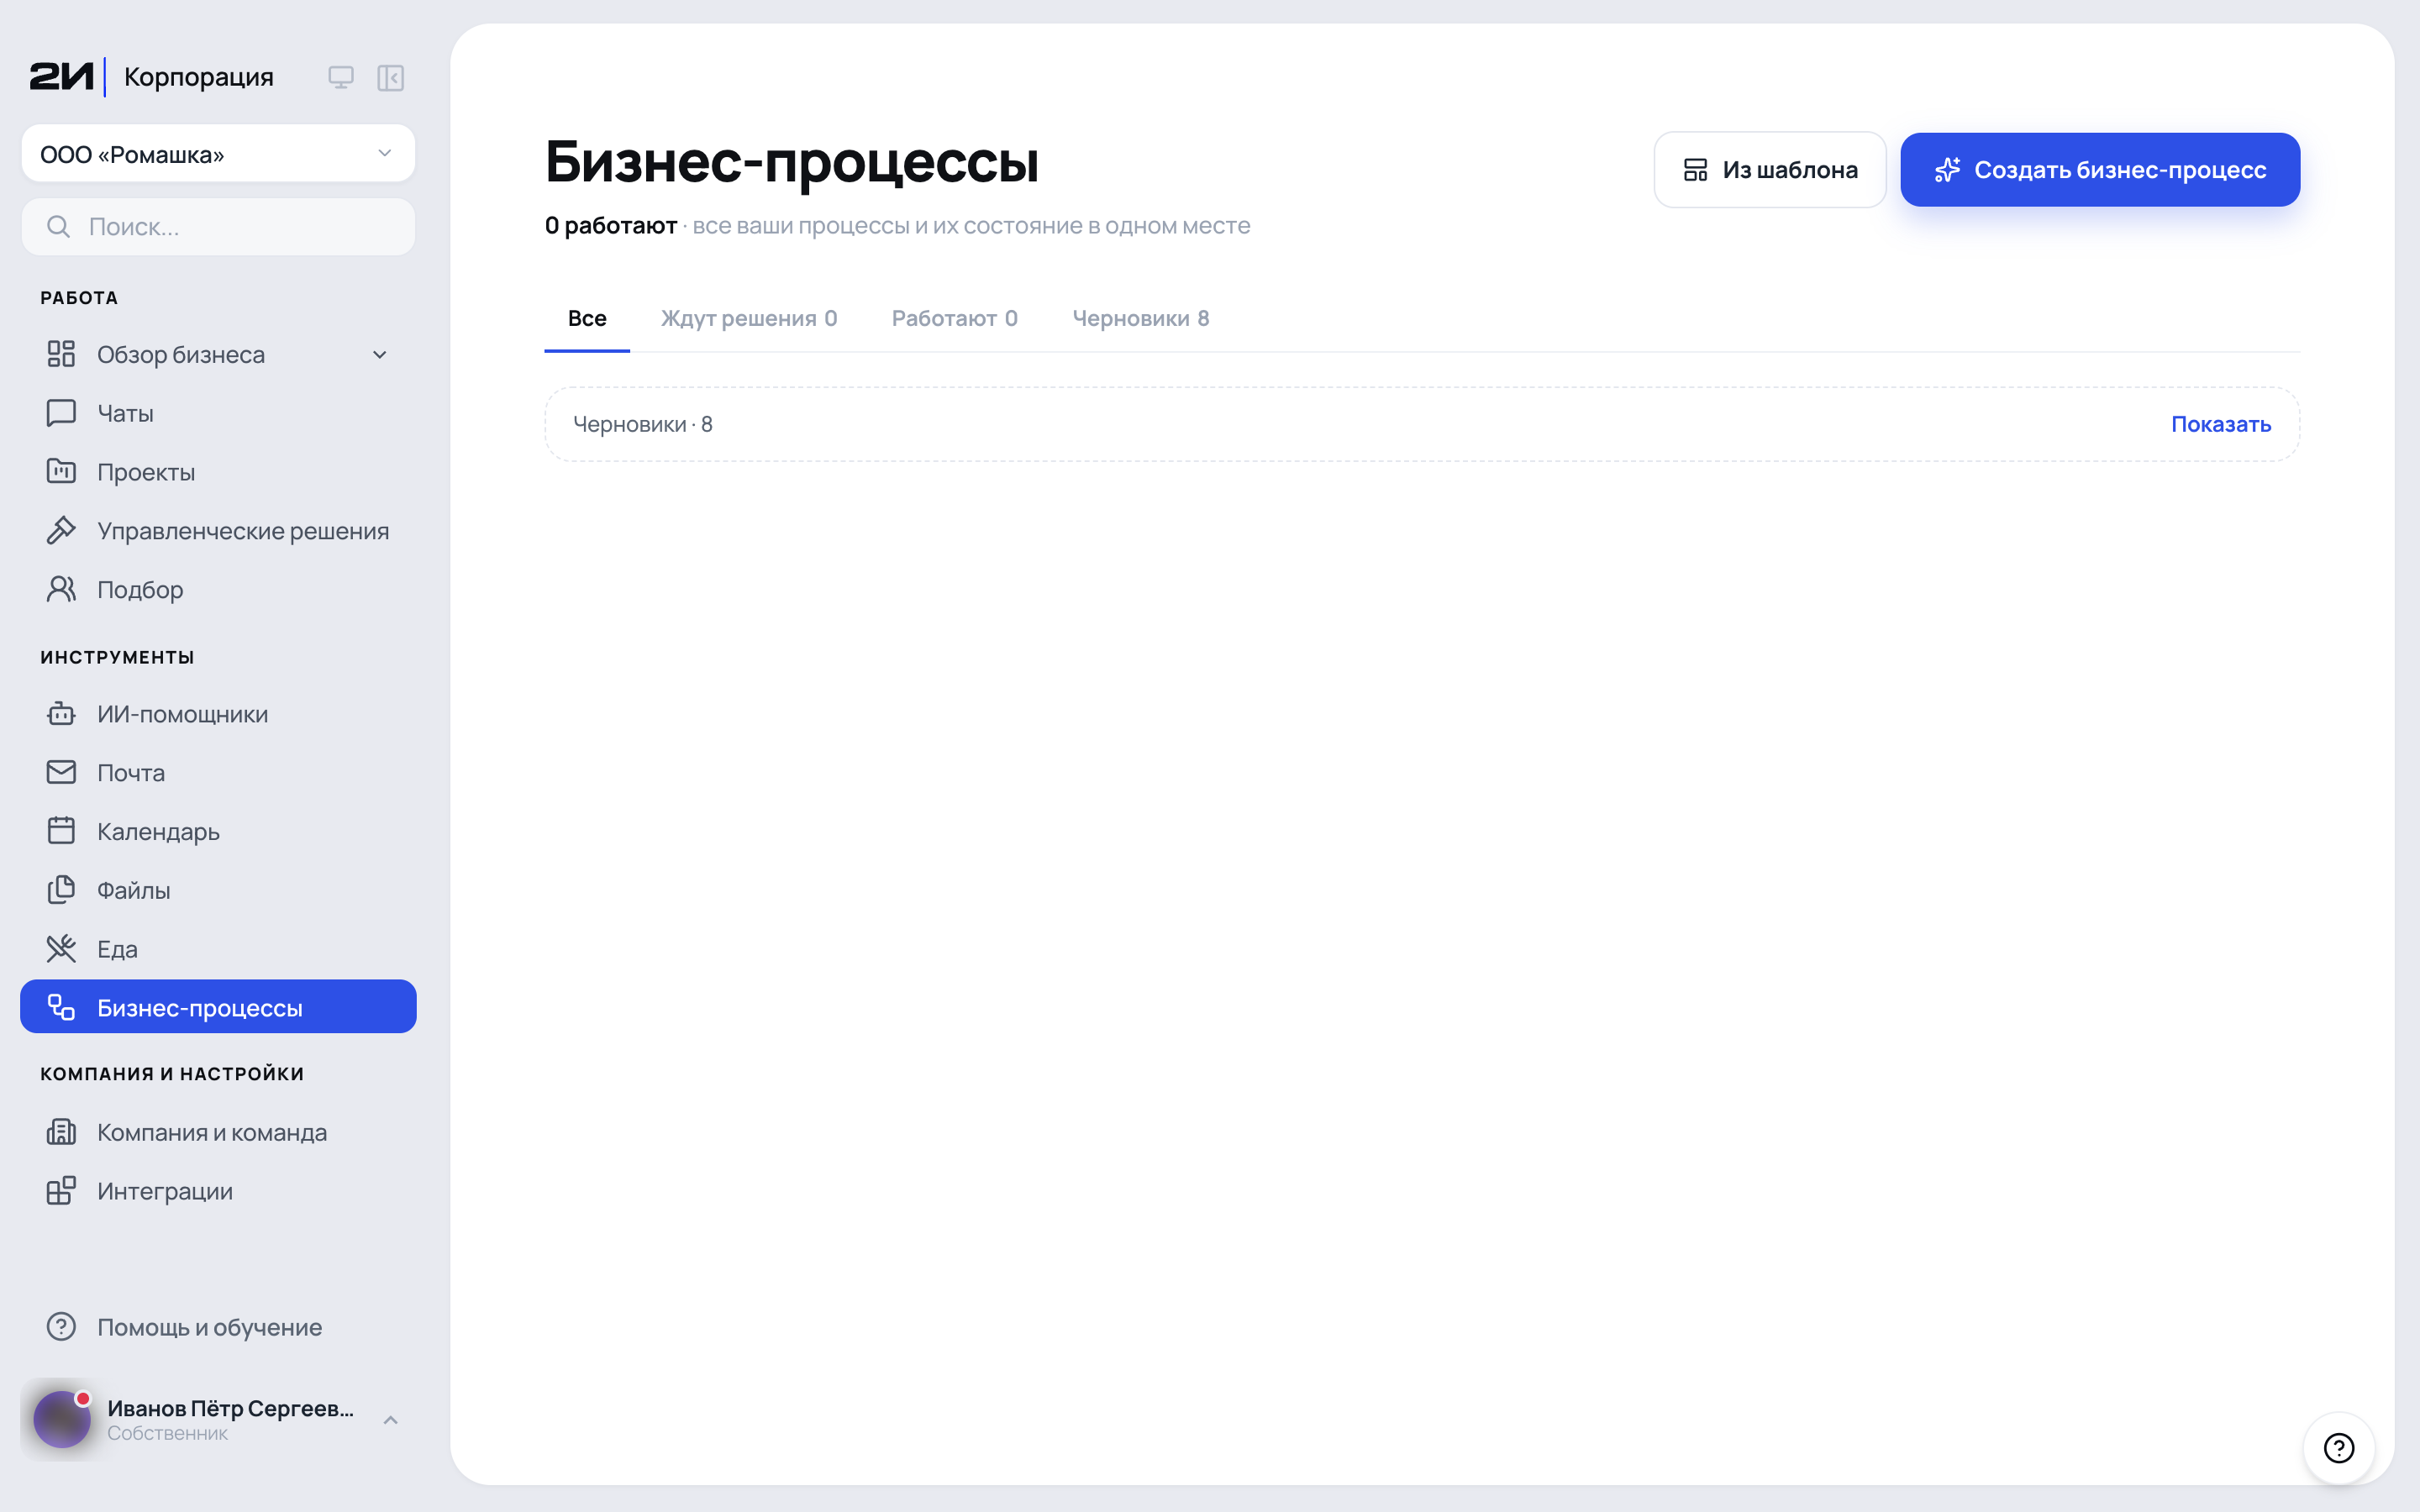Image resolution: width=2420 pixels, height=1512 pixels.
Task: Expand the Обзор бизнеса chevron
Action: tap(380, 355)
